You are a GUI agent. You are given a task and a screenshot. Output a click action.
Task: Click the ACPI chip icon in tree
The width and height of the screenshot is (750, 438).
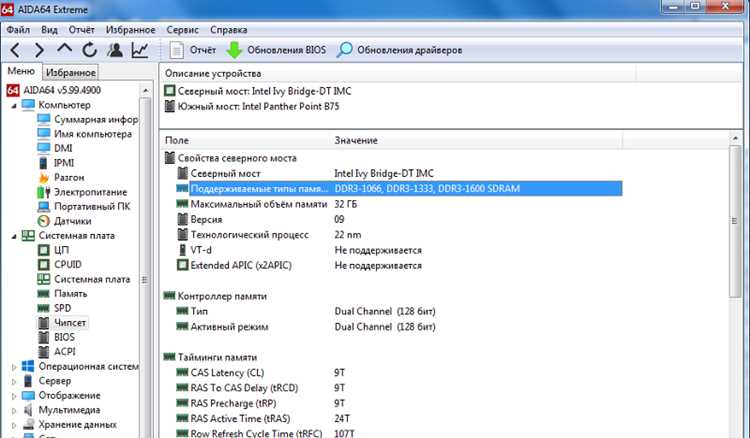point(44,351)
